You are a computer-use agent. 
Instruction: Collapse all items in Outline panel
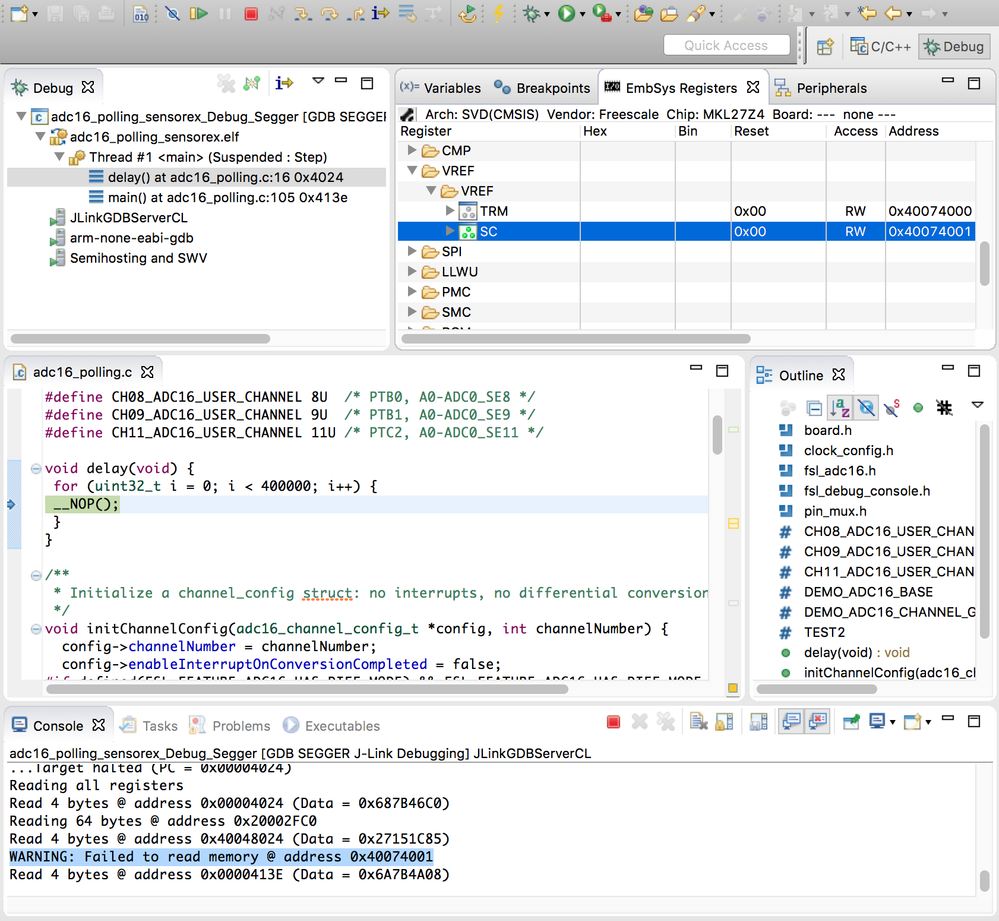pos(814,408)
